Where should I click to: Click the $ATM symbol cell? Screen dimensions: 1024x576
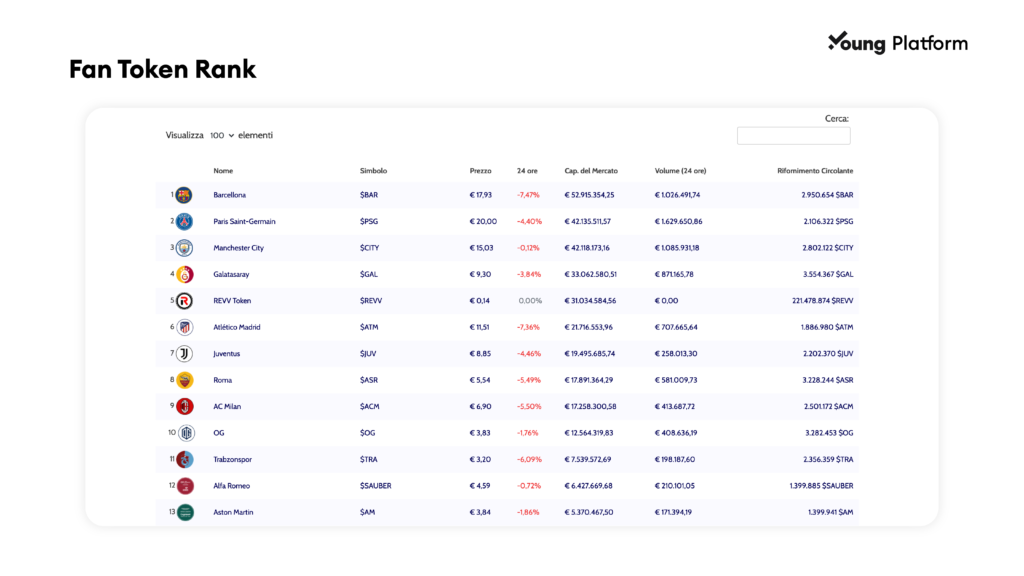click(x=369, y=327)
